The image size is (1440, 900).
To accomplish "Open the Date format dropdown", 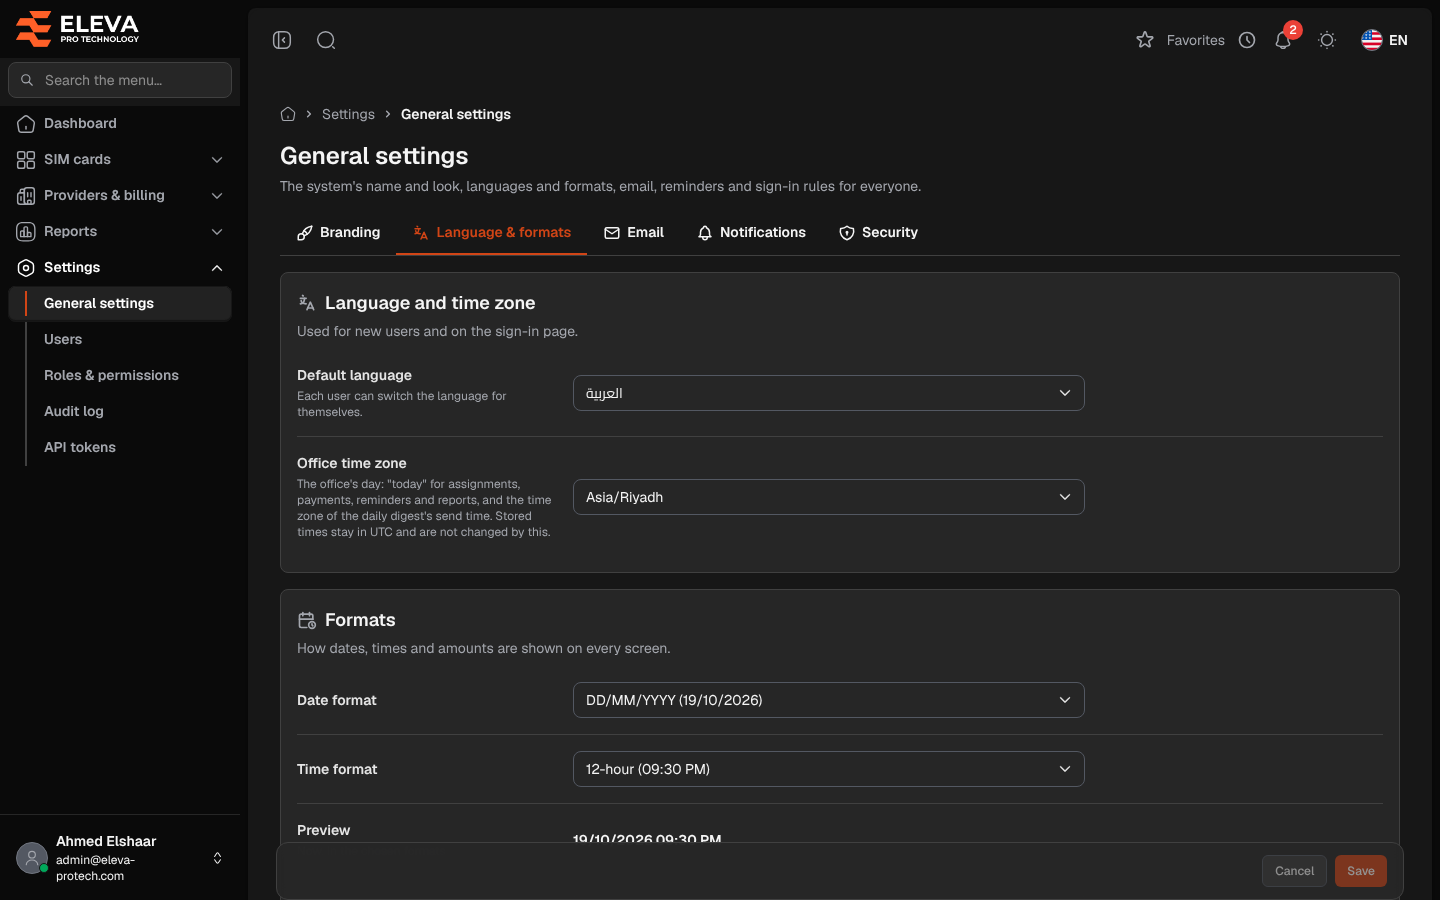I will point(829,700).
